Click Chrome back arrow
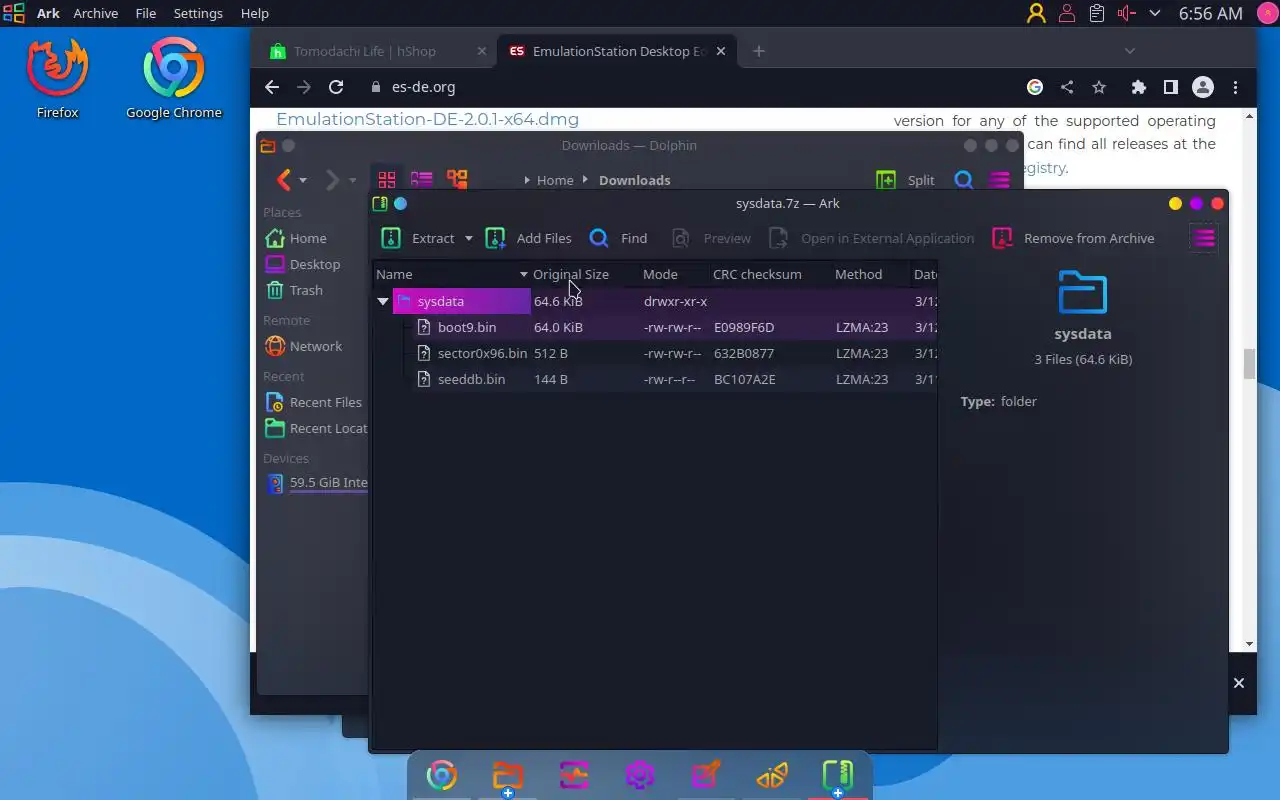This screenshot has width=1280, height=800. pyautogui.click(x=272, y=87)
